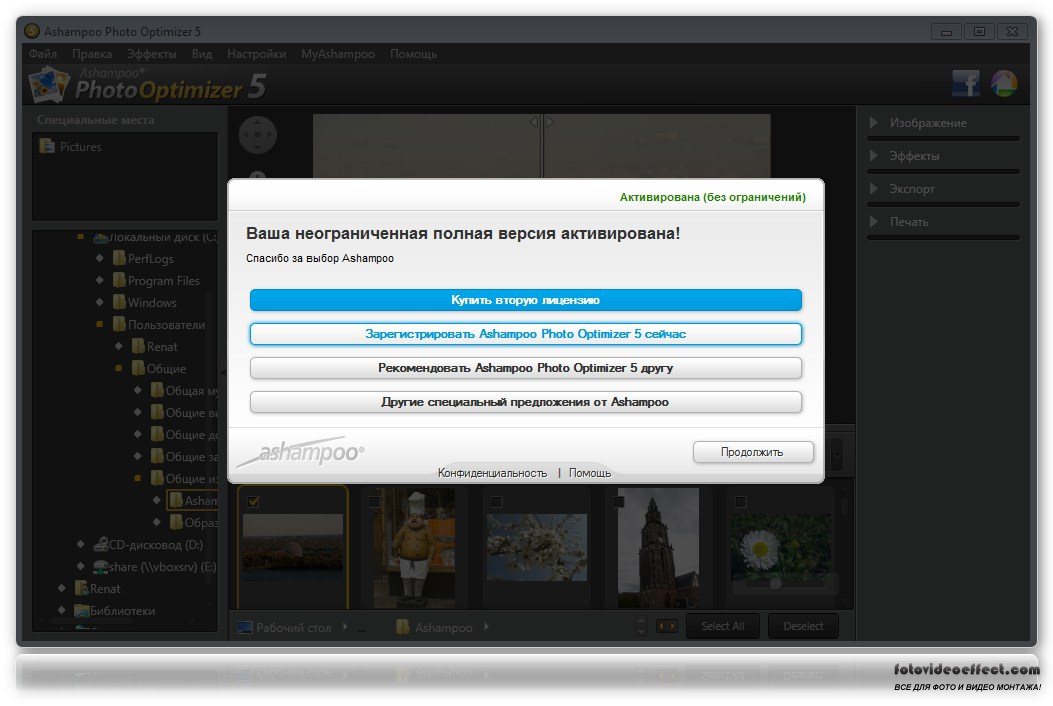Check the checkbox on the daisy thumbnail

click(740, 502)
